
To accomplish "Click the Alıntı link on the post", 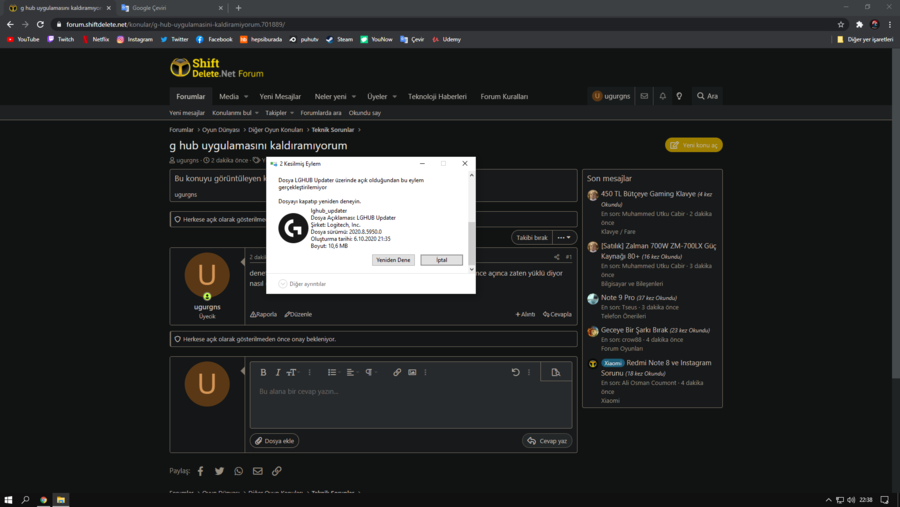I will click(525, 314).
